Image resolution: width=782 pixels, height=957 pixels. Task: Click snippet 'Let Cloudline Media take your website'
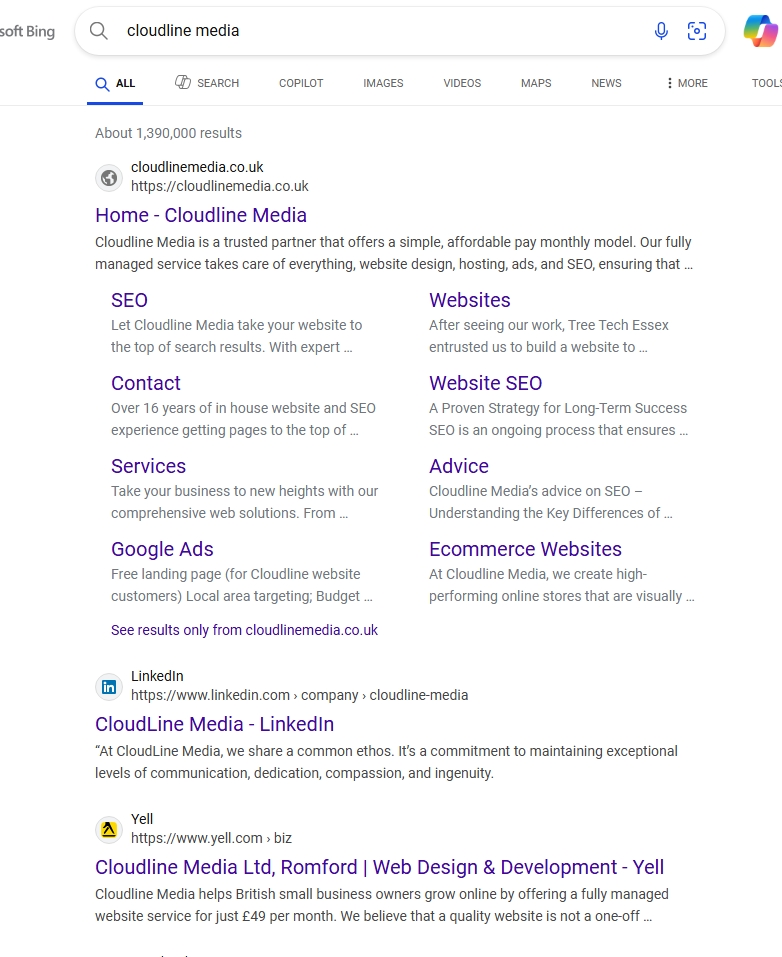pos(237,336)
